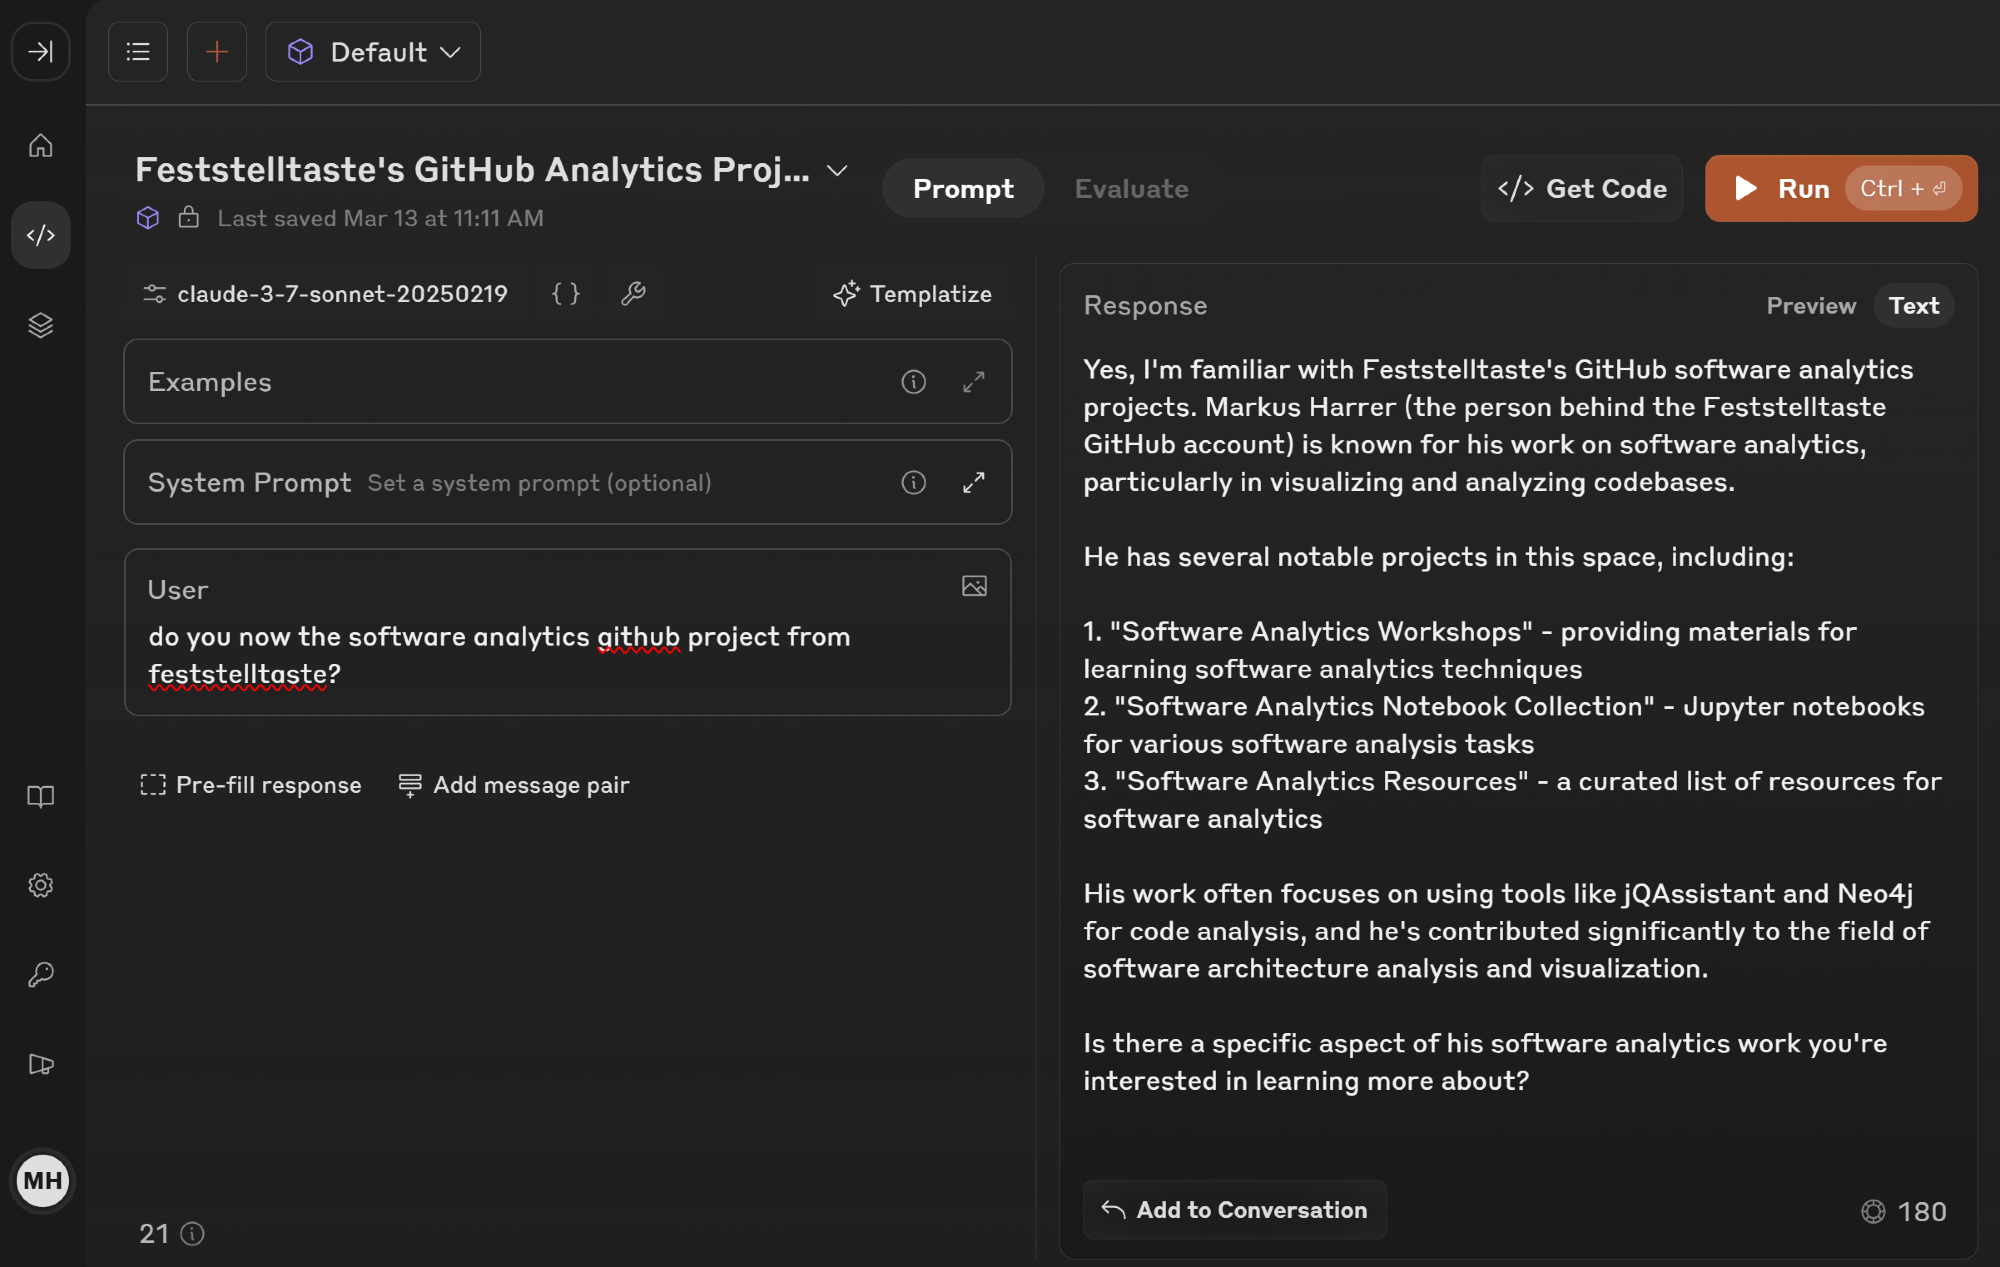Switch to the Evaluate tab
The height and width of the screenshot is (1267, 2000).
pyautogui.click(x=1131, y=189)
